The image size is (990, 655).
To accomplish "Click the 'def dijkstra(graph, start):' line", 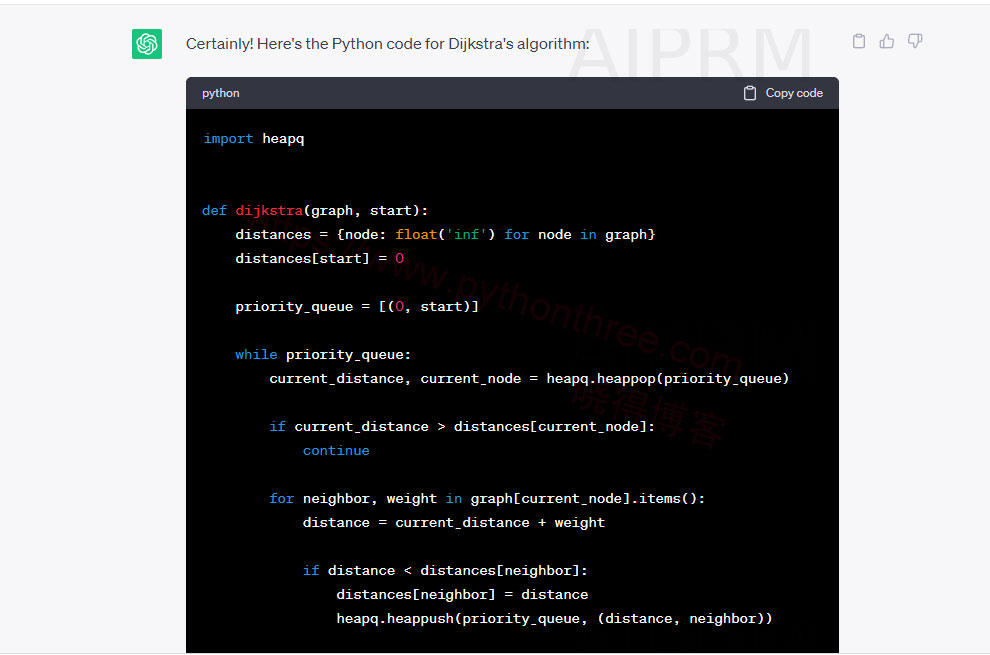I will tap(315, 210).
